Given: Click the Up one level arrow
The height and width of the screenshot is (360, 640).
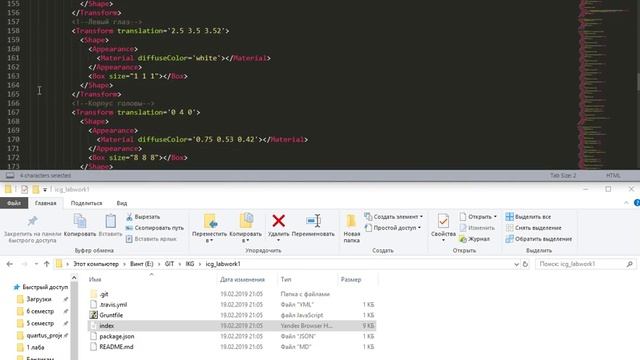Looking at the screenshot, I should click(47, 264).
